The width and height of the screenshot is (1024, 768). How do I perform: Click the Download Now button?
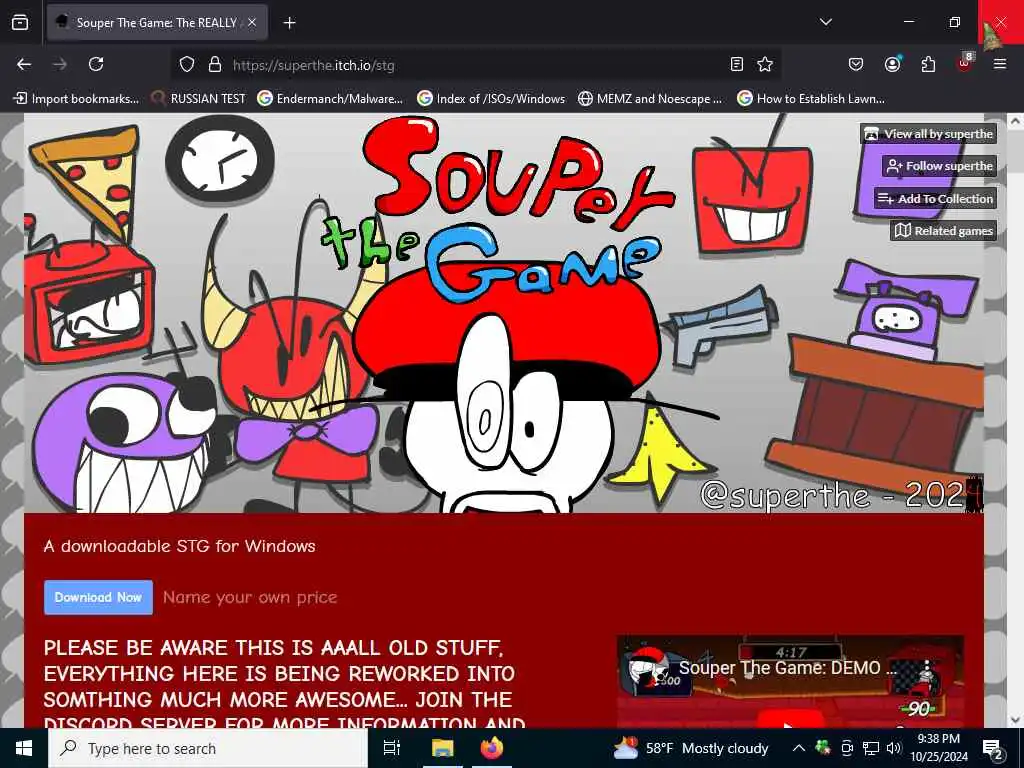click(98, 598)
